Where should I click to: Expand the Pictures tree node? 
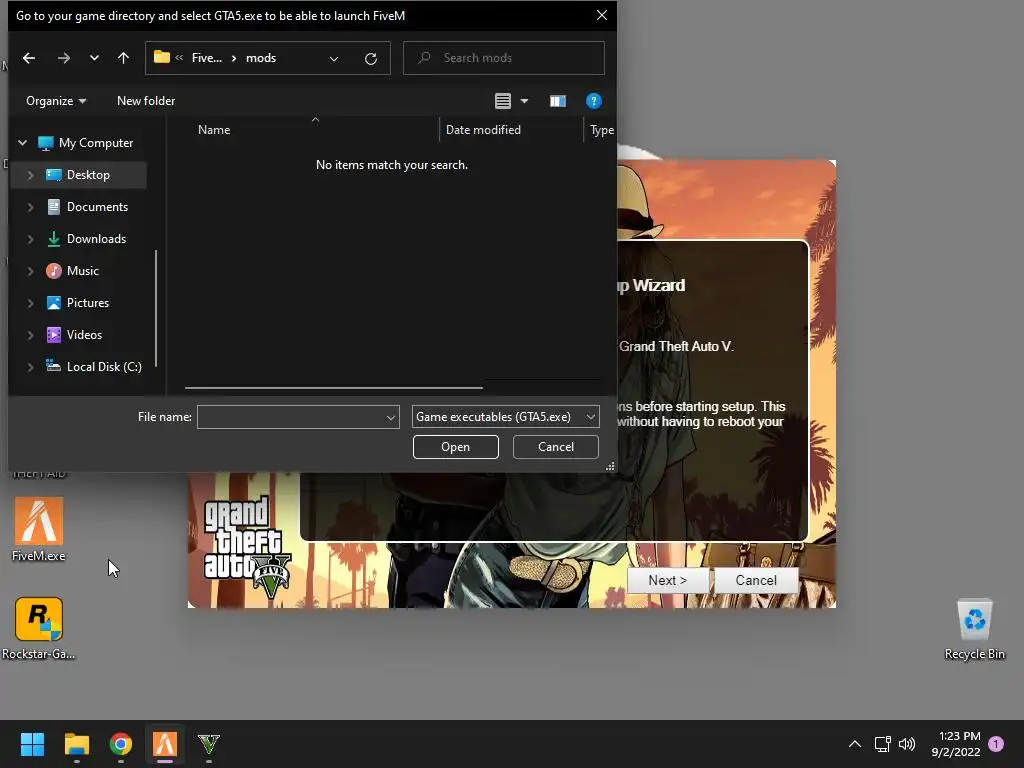tap(30, 303)
